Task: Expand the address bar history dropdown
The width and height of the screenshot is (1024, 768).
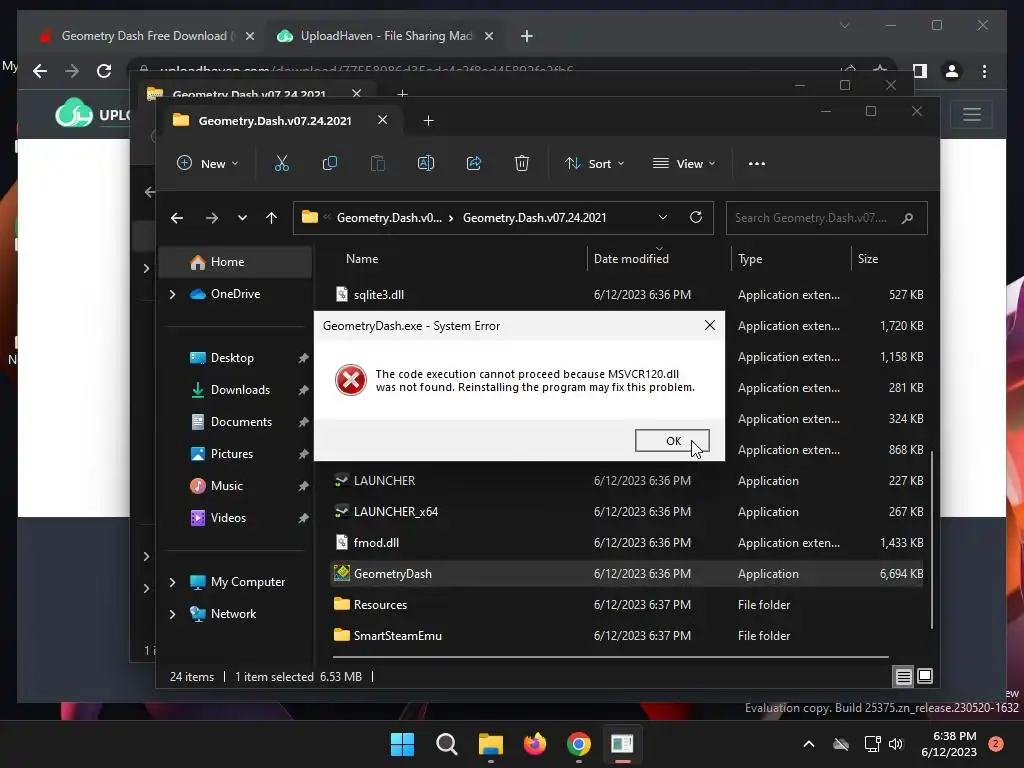Action: 663,217
